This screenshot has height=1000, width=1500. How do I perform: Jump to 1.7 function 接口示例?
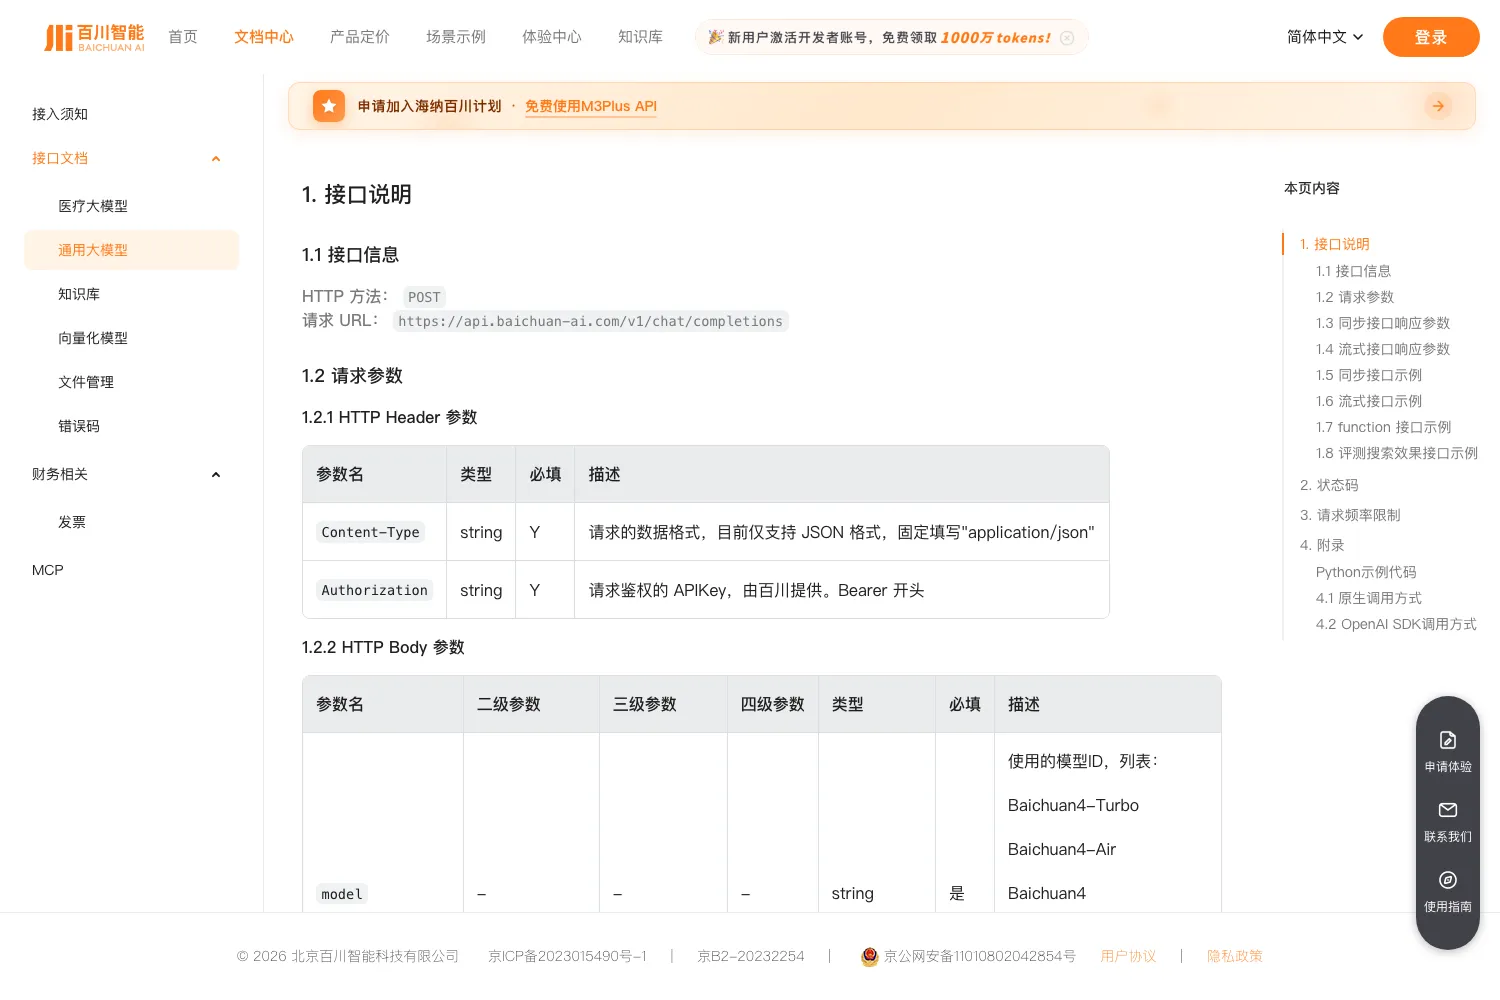click(1384, 427)
